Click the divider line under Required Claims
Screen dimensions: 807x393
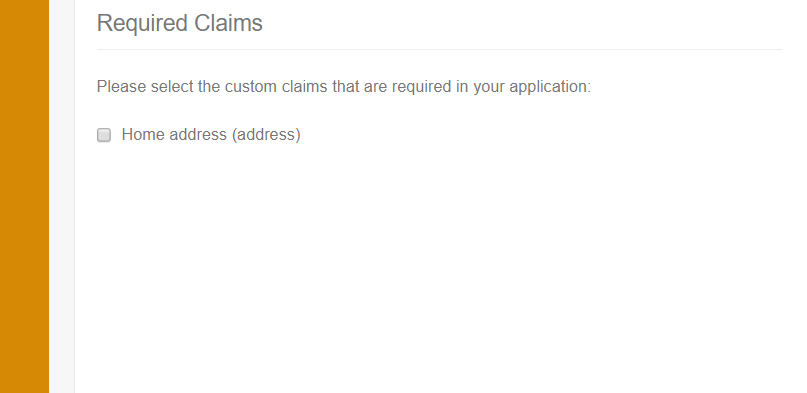click(x=439, y=49)
